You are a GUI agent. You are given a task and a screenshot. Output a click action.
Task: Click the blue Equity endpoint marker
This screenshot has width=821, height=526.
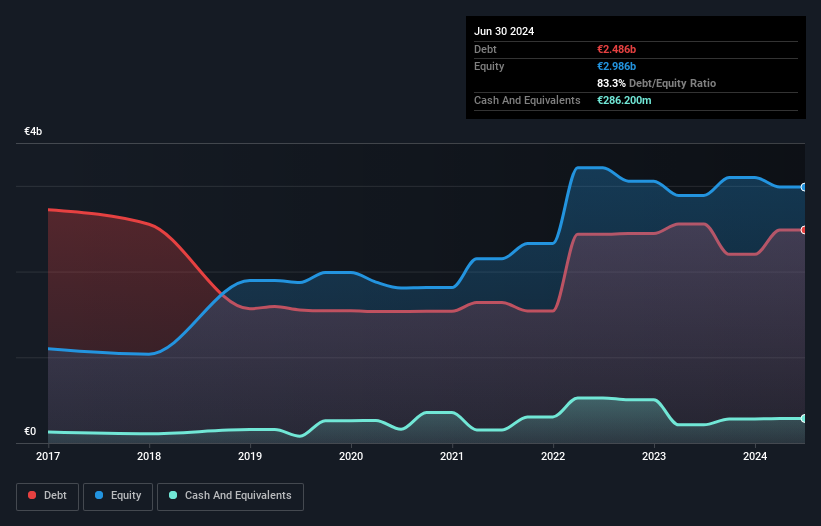pyautogui.click(x=804, y=187)
